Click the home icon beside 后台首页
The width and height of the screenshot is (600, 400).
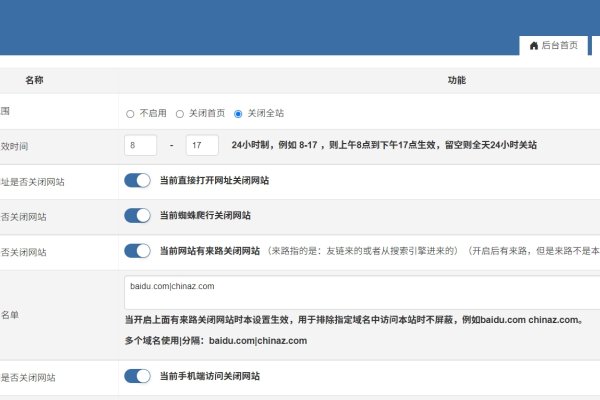click(534, 46)
